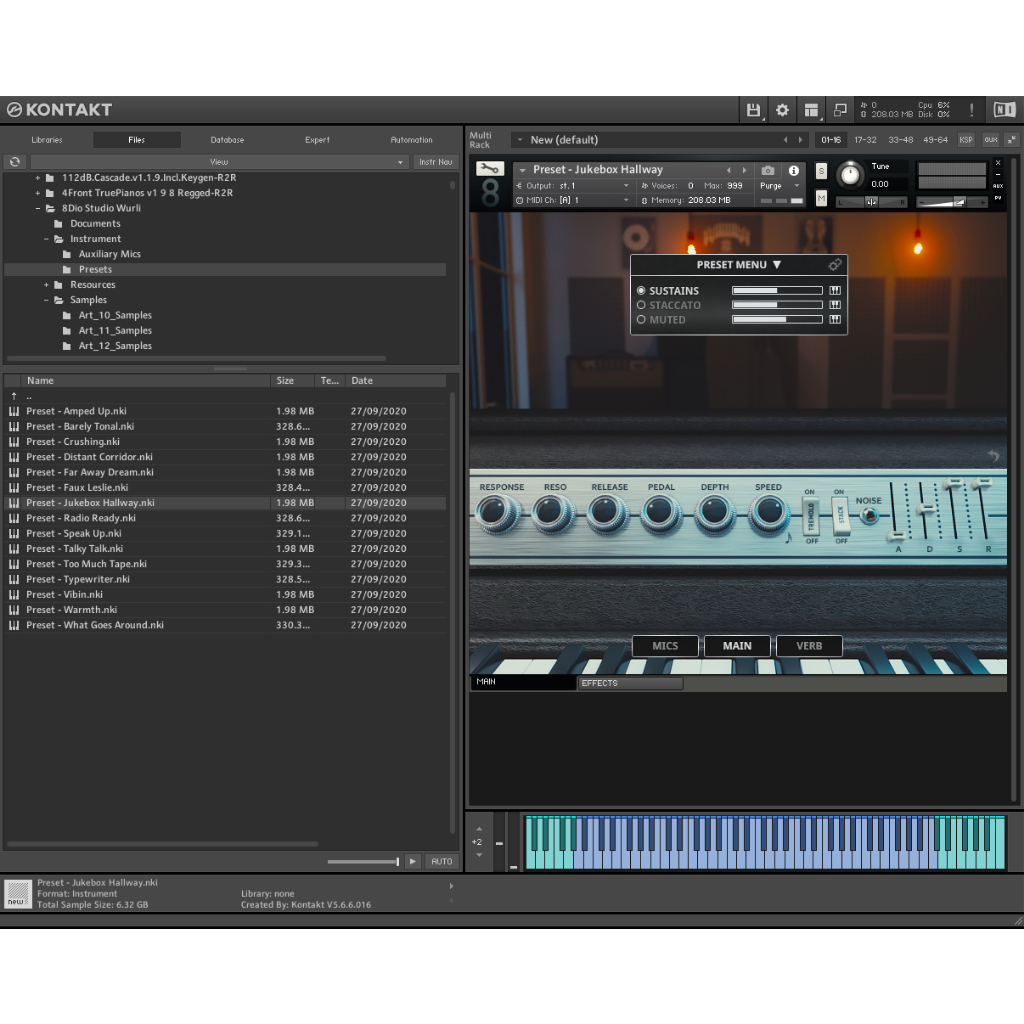Open instrument edit mode wrench icon
Screen dimensions: 1024x1024
pyautogui.click(x=489, y=169)
